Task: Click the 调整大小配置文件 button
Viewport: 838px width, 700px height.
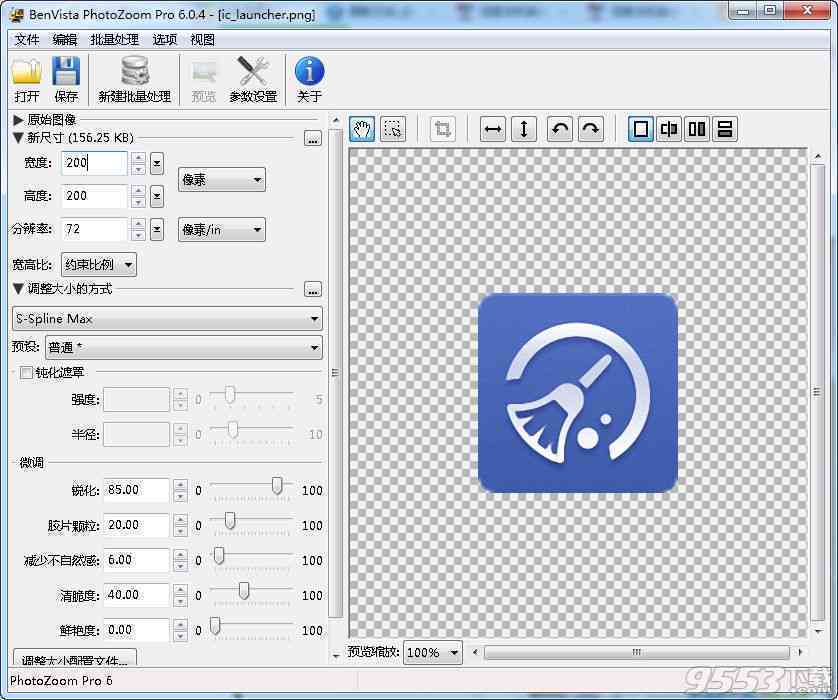Action: coord(75,658)
